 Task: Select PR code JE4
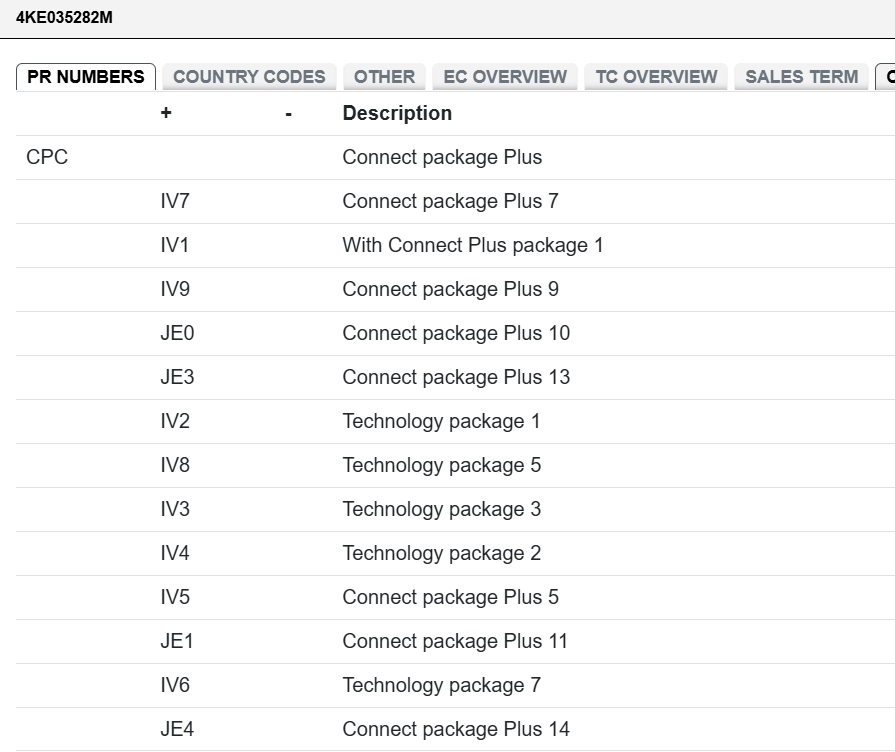pyautogui.click(x=177, y=729)
